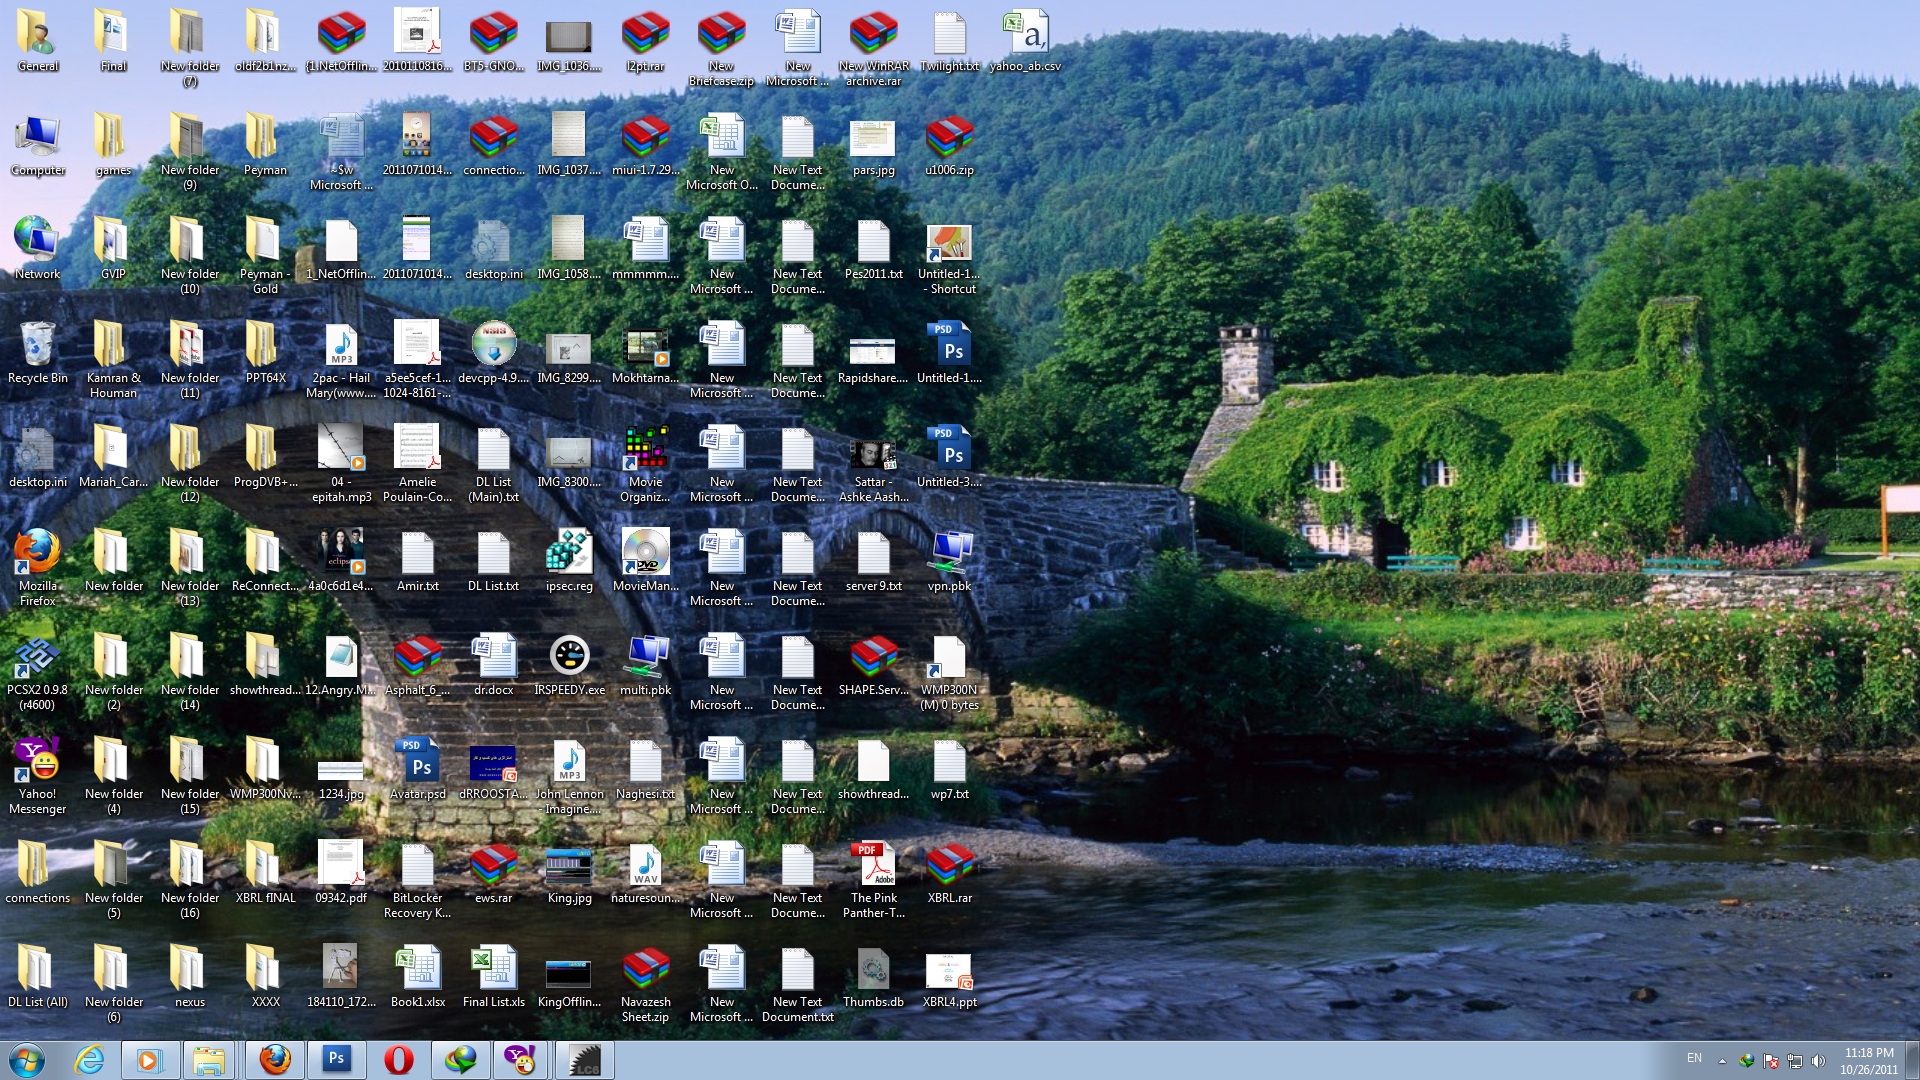Screen dimensions: 1920x1080
Task: Select the General user folder icon
Action: click(38, 41)
